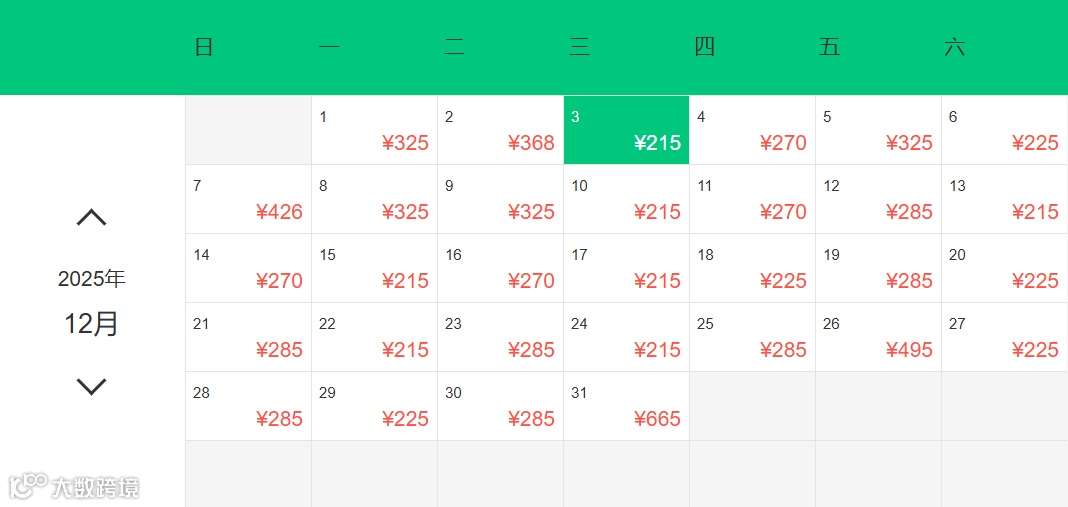This screenshot has height=507, width=1068.
Task: Select December 1 priced ¥325
Action: click(375, 130)
